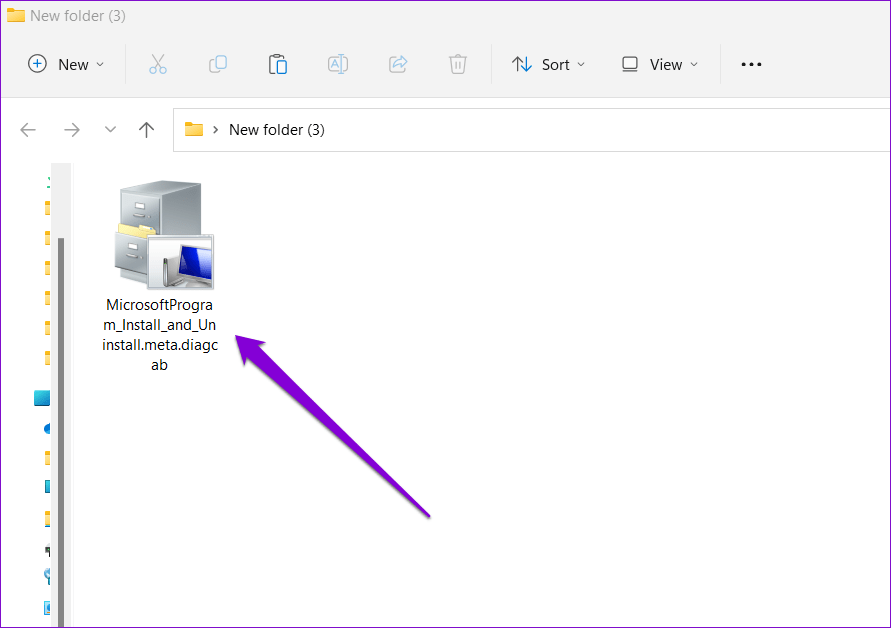Click the Delete trash can icon
This screenshot has width=891, height=628.
458,64
